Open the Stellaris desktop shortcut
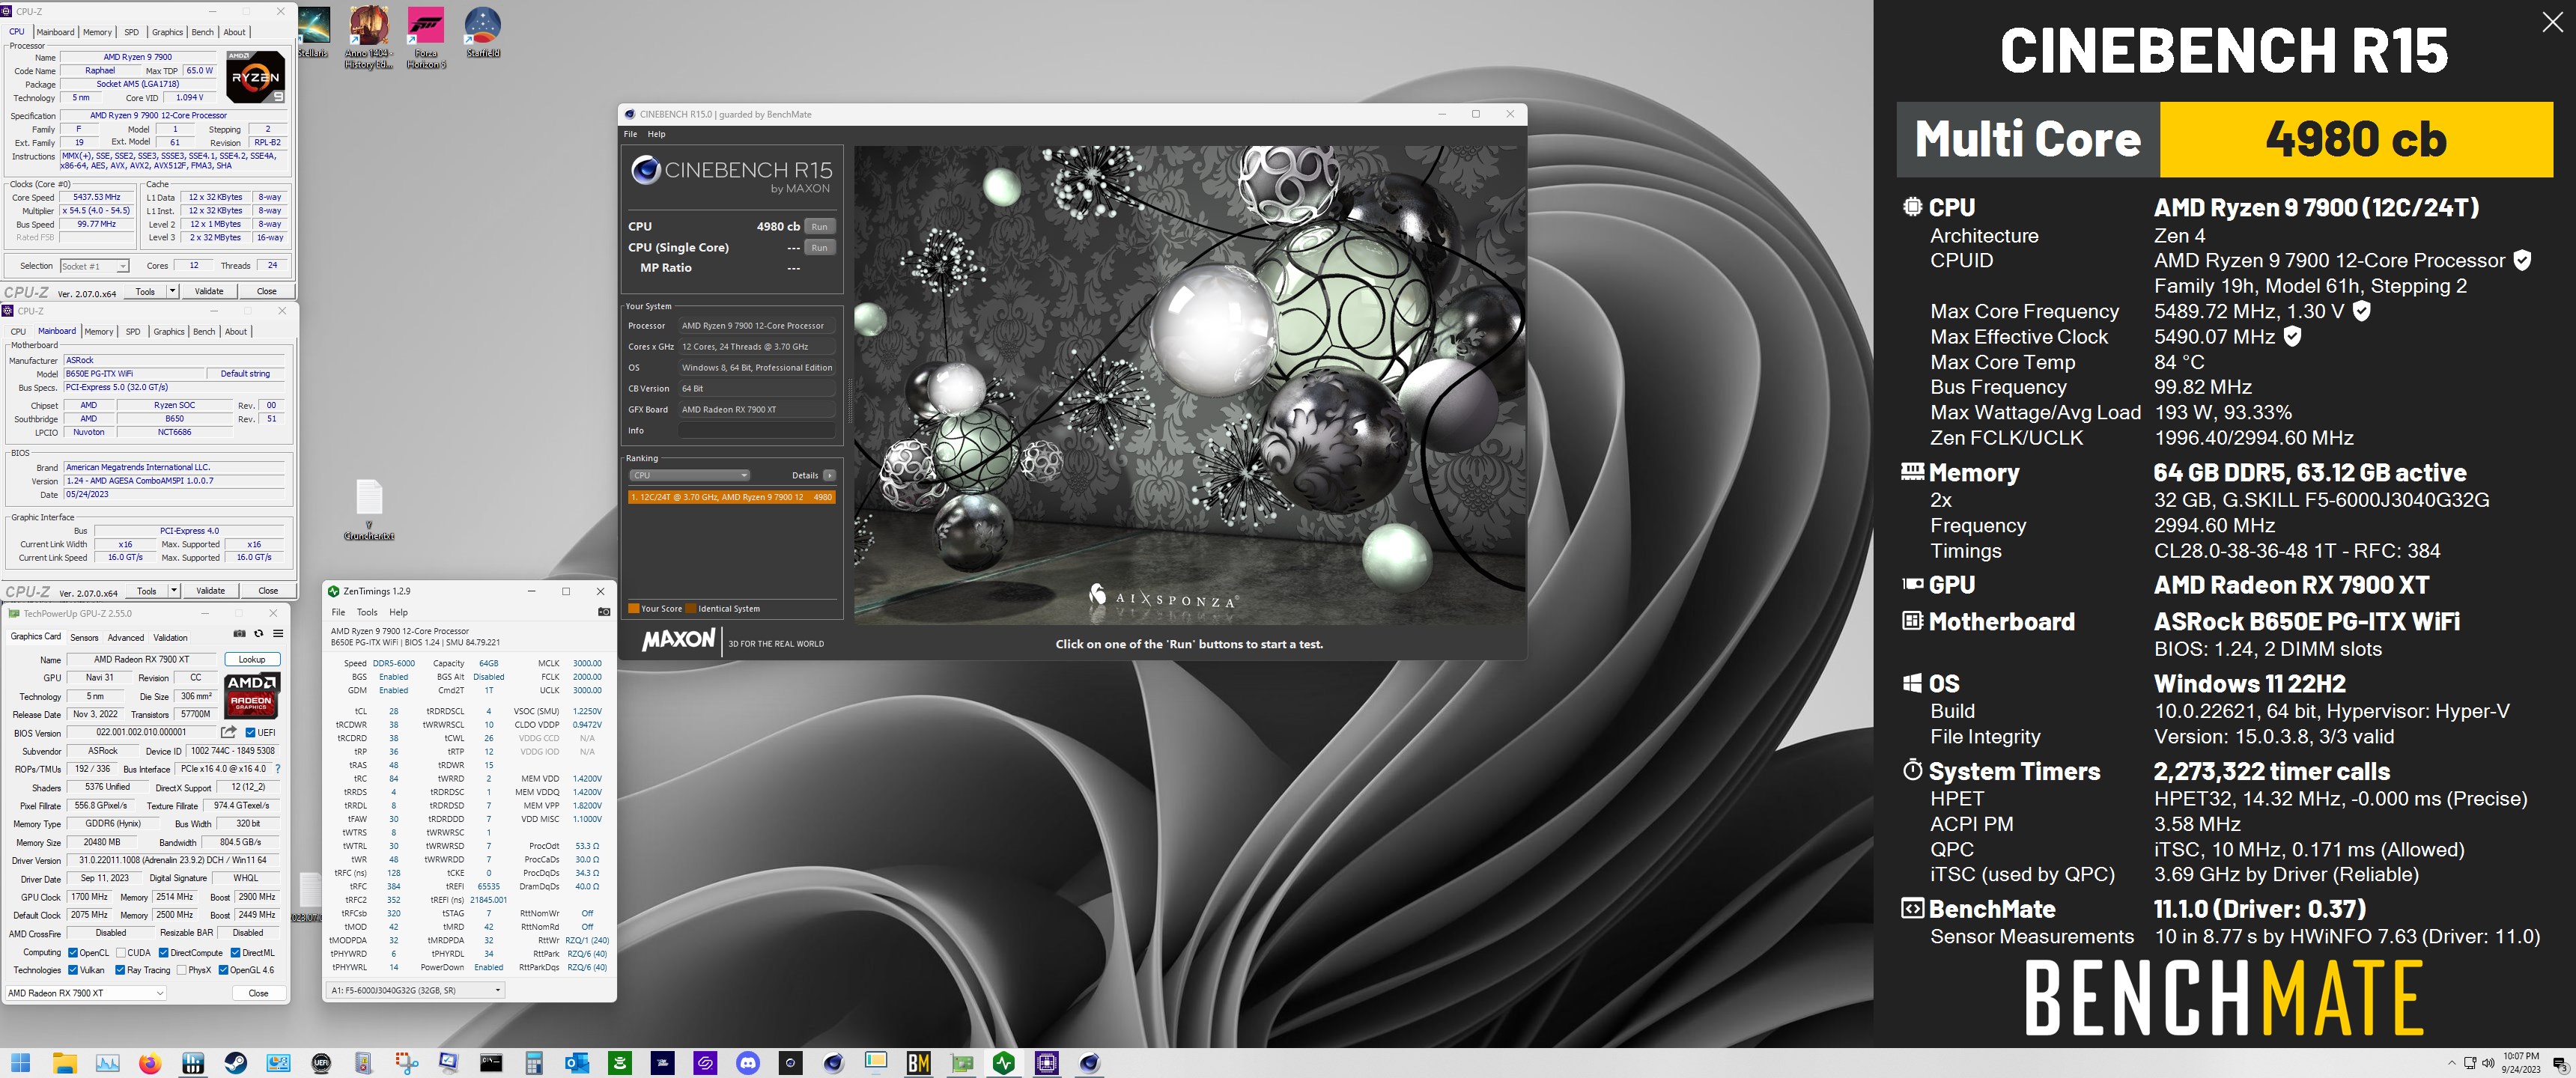2576x1078 pixels. (x=313, y=32)
